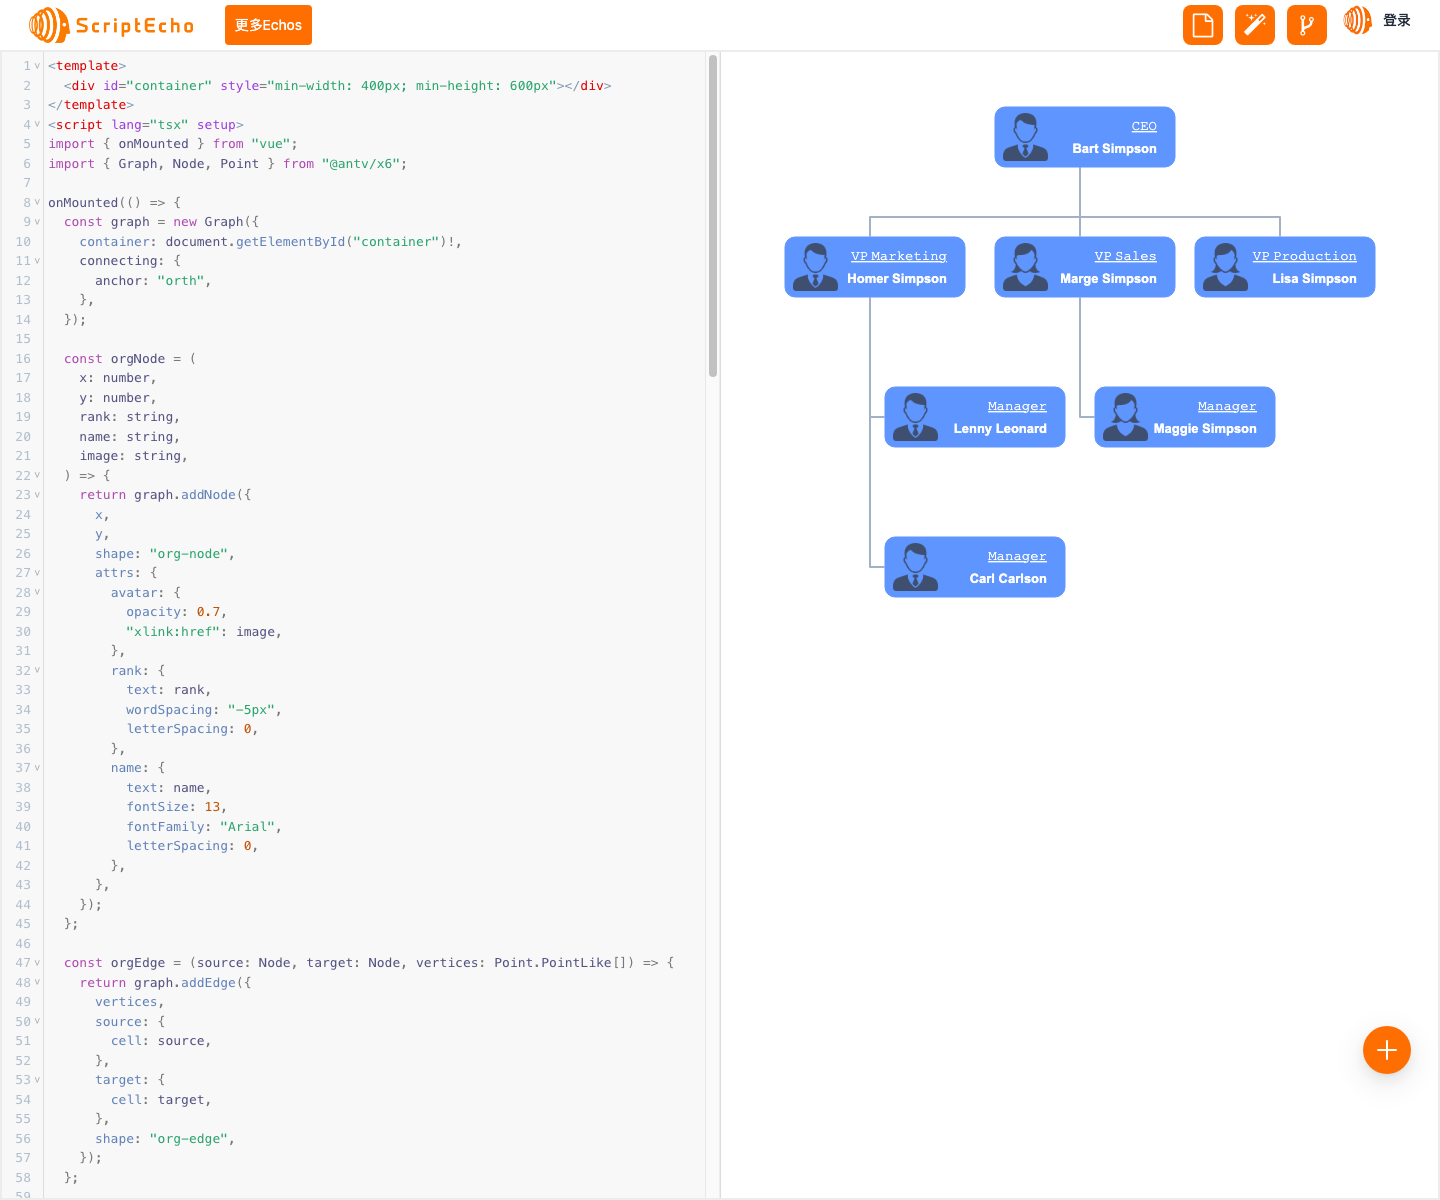Click line number 16 in gutter

click(x=23, y=359)
